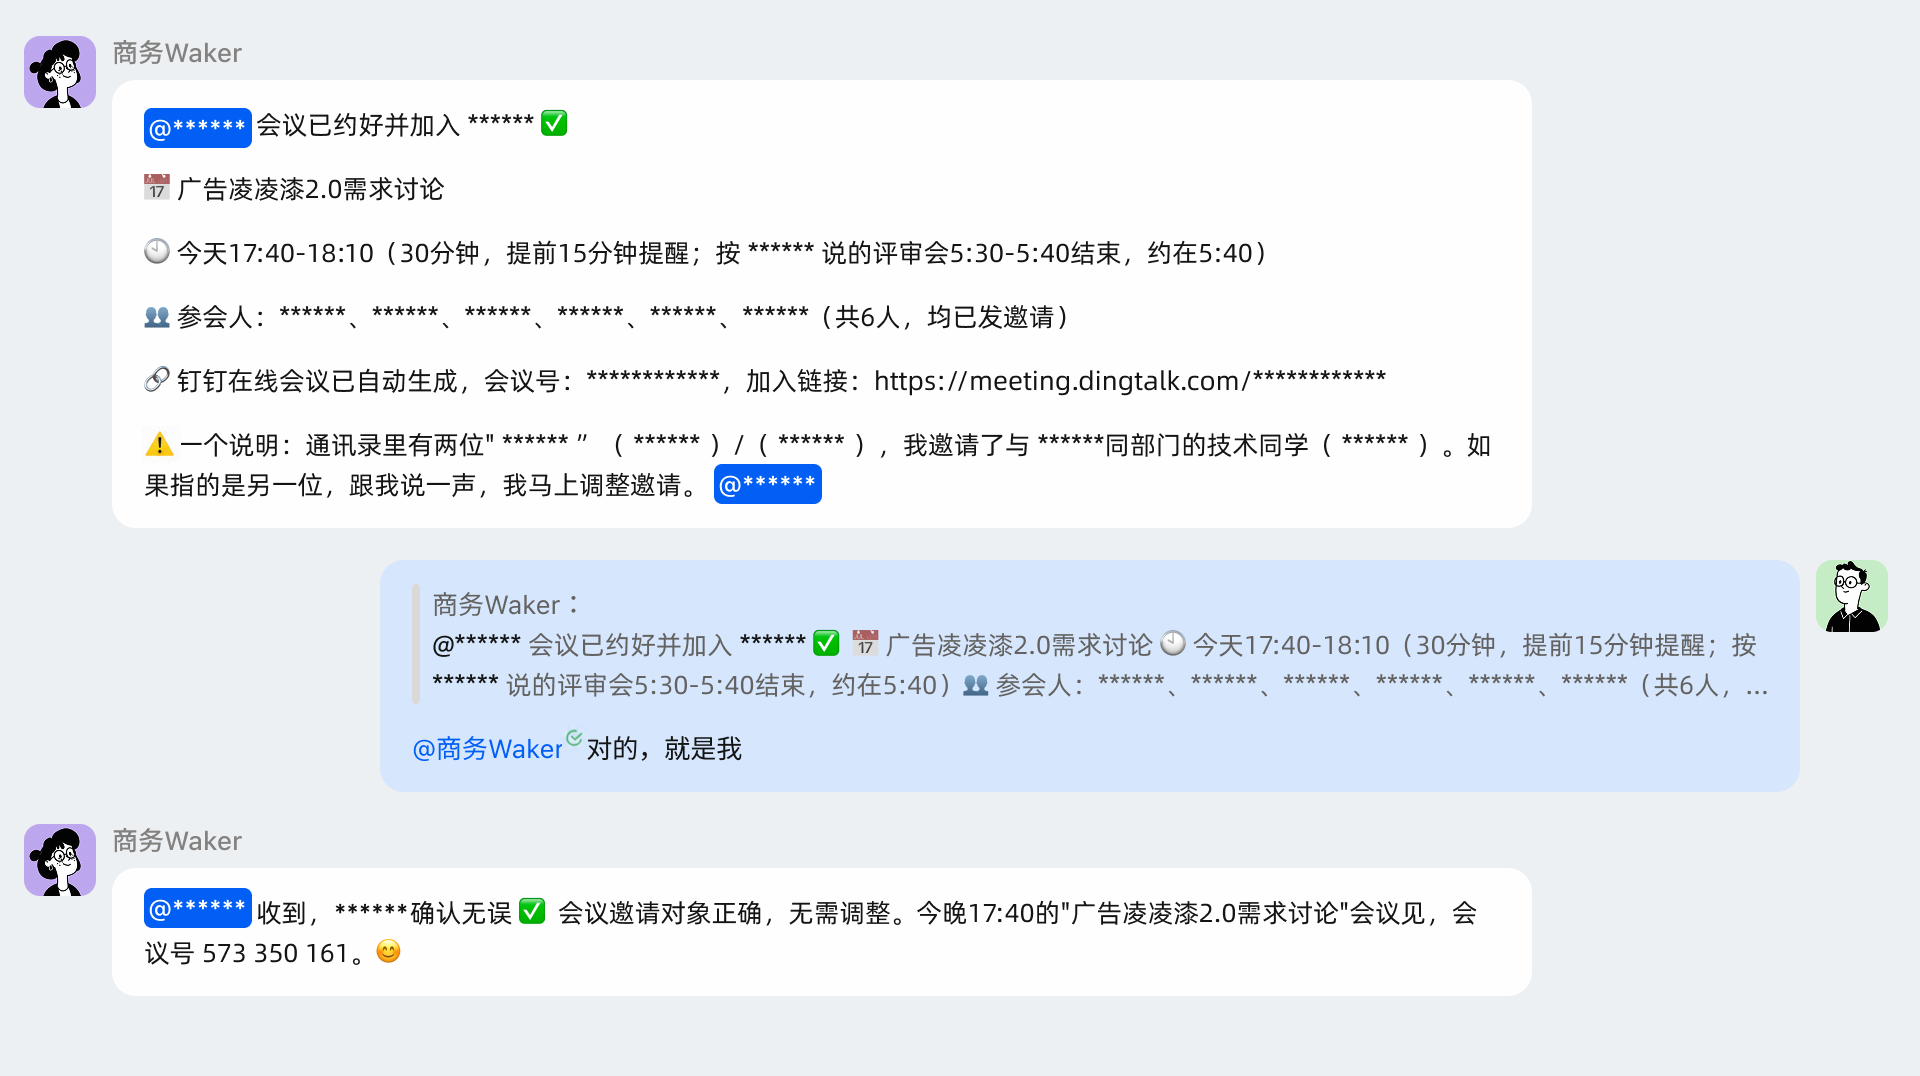1920x1076 pixels.
Task: Click the clock emoji inside the quoted message
Action: click(1173, 643)
